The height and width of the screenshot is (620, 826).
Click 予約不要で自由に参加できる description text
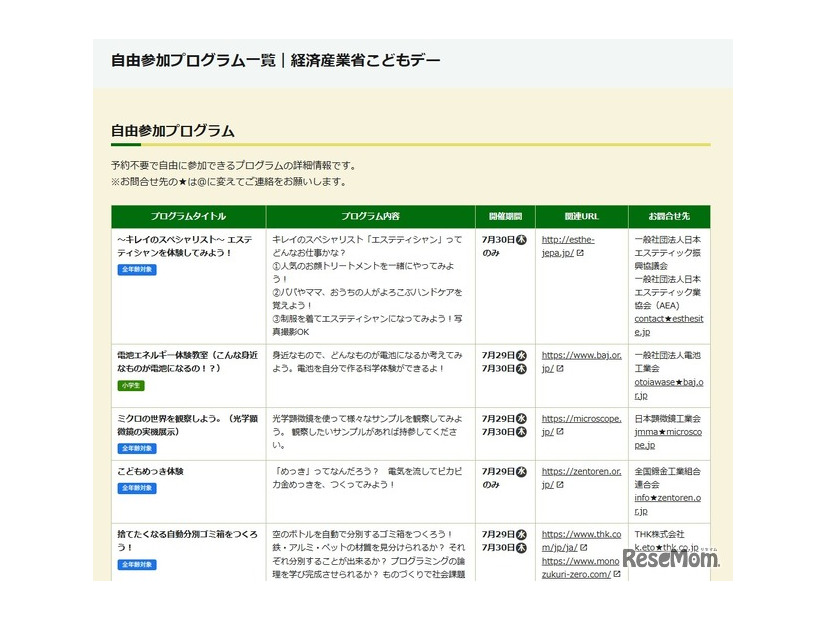coord(235,165)
